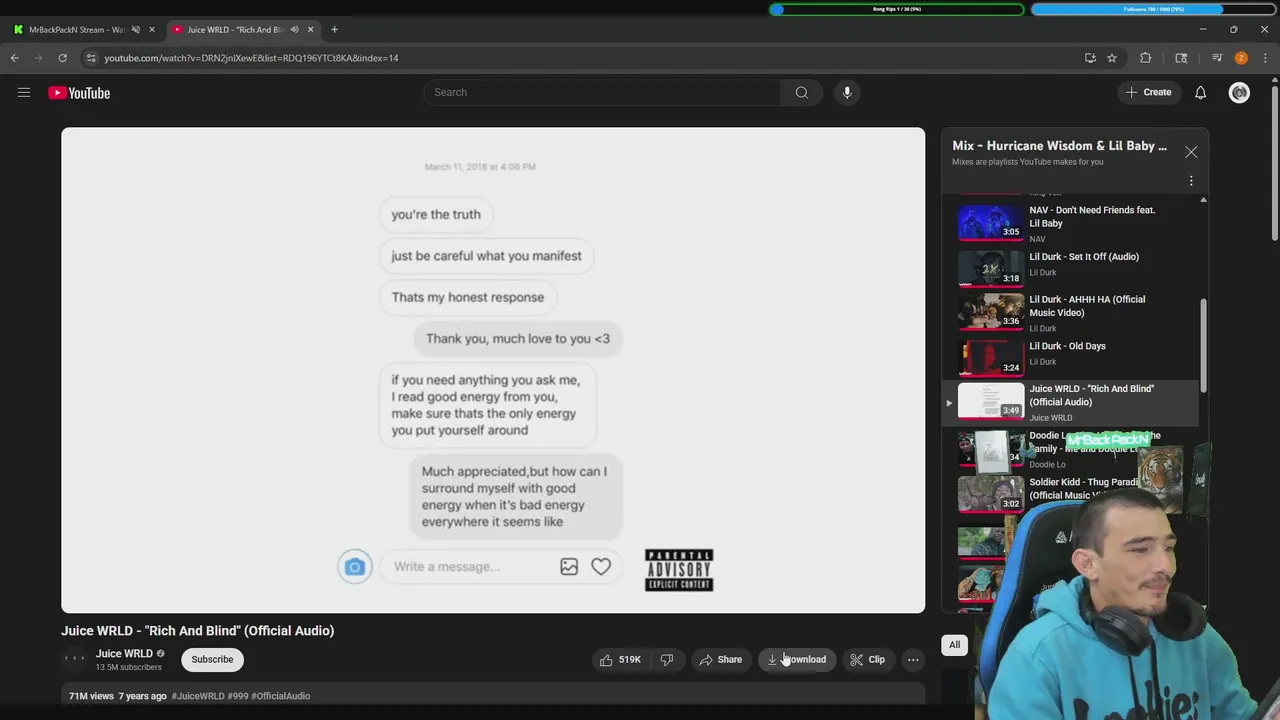Close the Mix playlist panel
This screenshot has height=720, width=1280.
pyautogui.click(x=1191, y=152)
